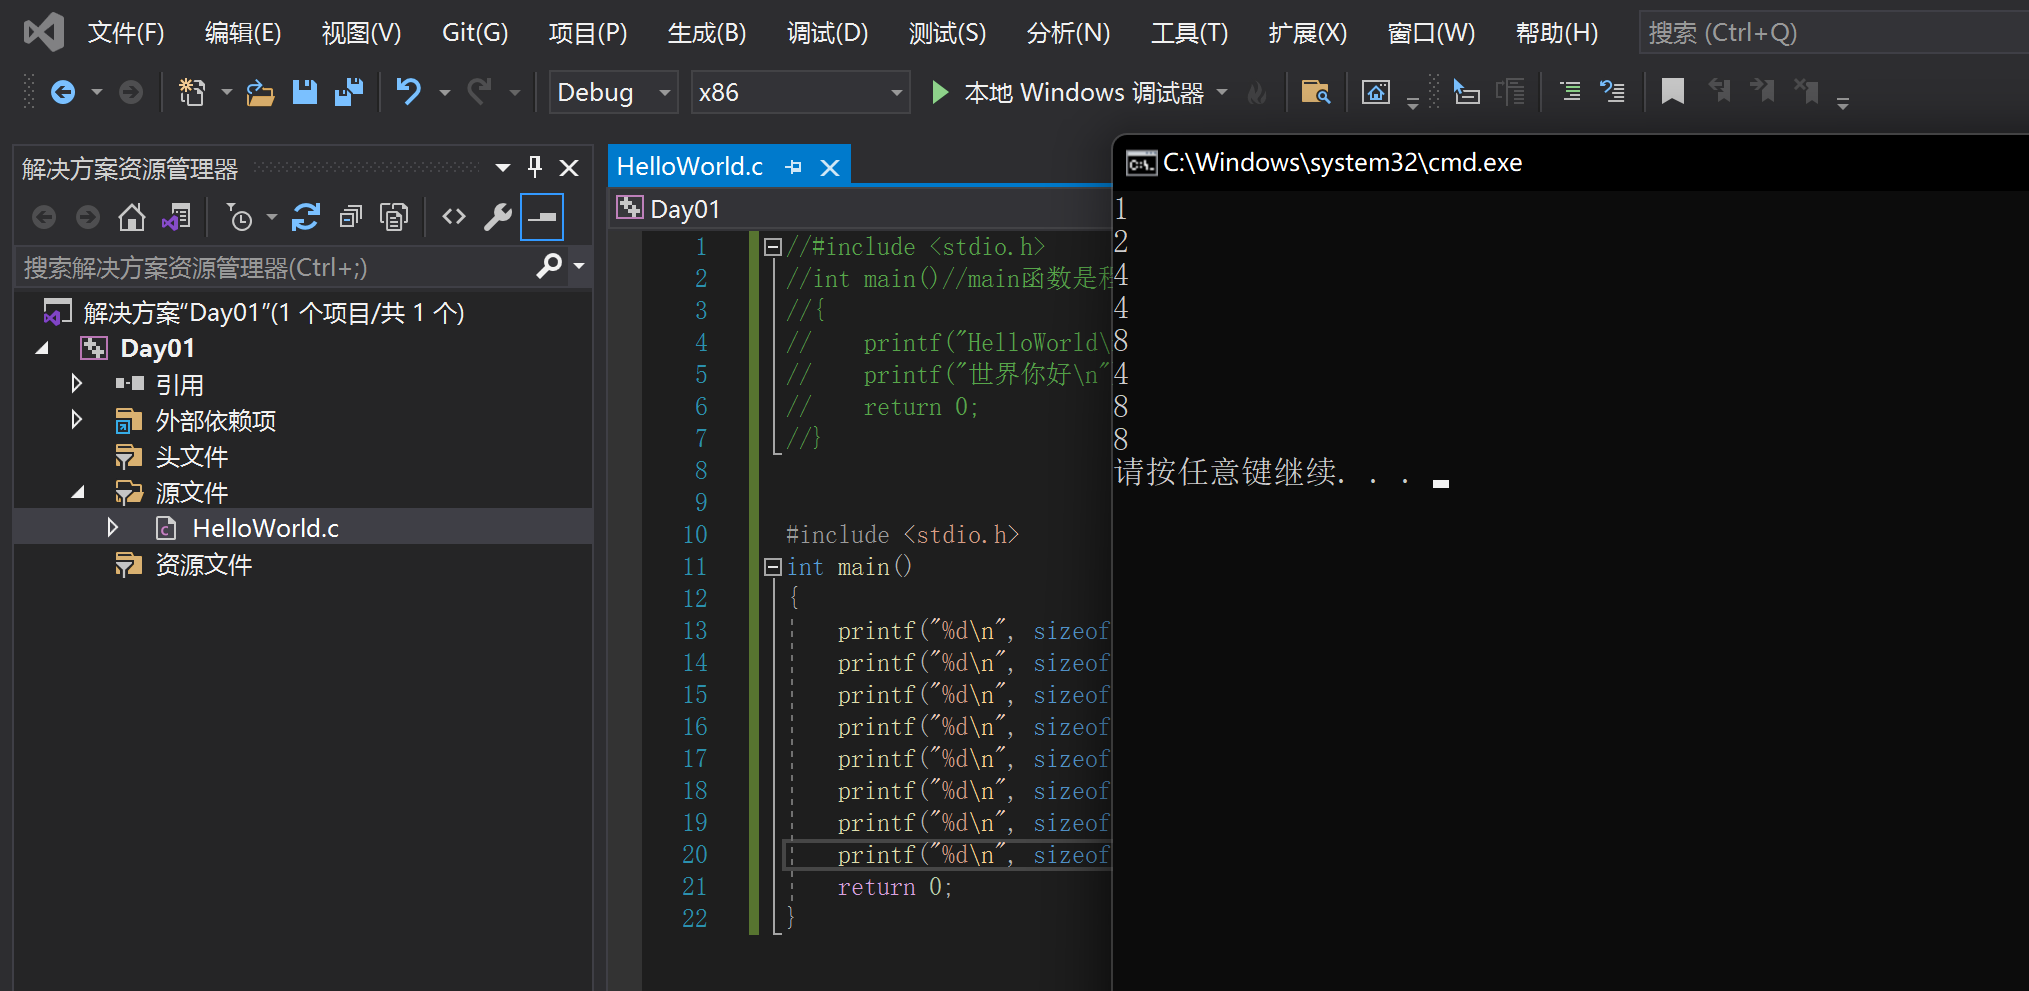This screenshot has width=2029, height=991.
Task: Open the debugger target dropdown arrow
Action: point(1222,93)
